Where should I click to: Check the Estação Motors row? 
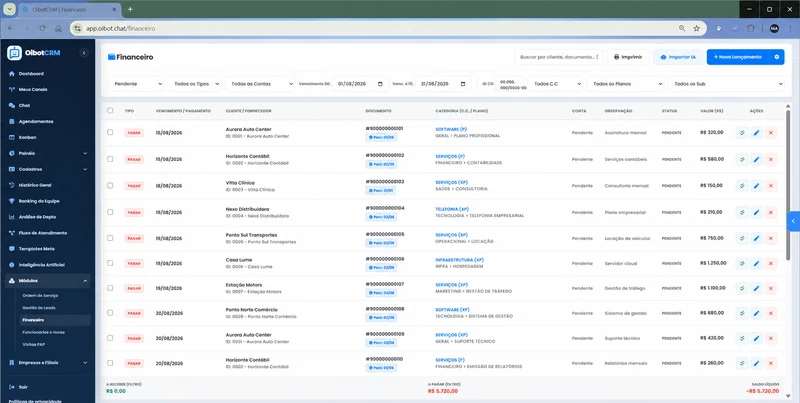110,288
